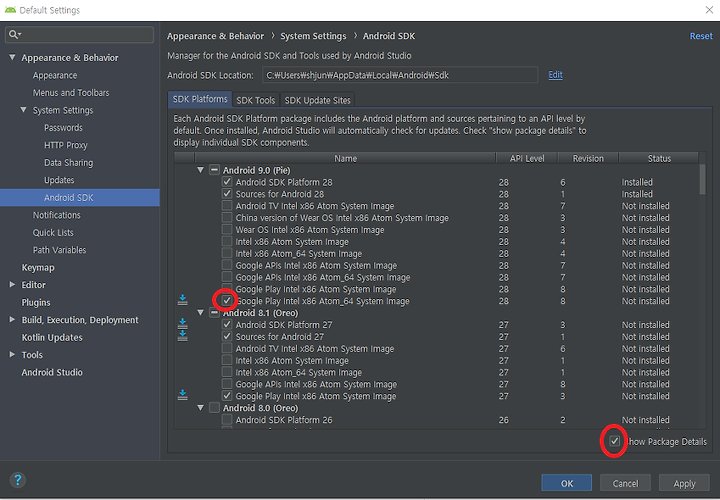Select Plugins settings page
Image resolution: width=720 pixels, height=500 pixels.
point(36,302)
